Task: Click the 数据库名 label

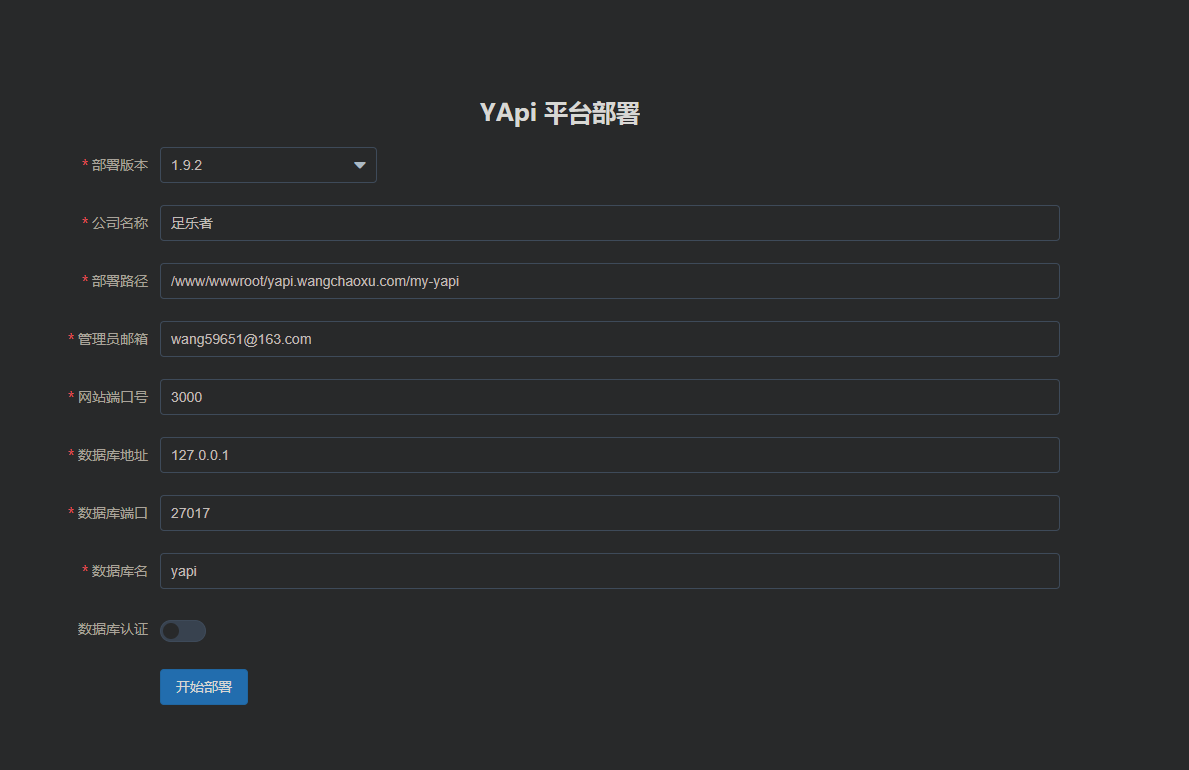Action: pyautogui.click(x=120, y=571)
